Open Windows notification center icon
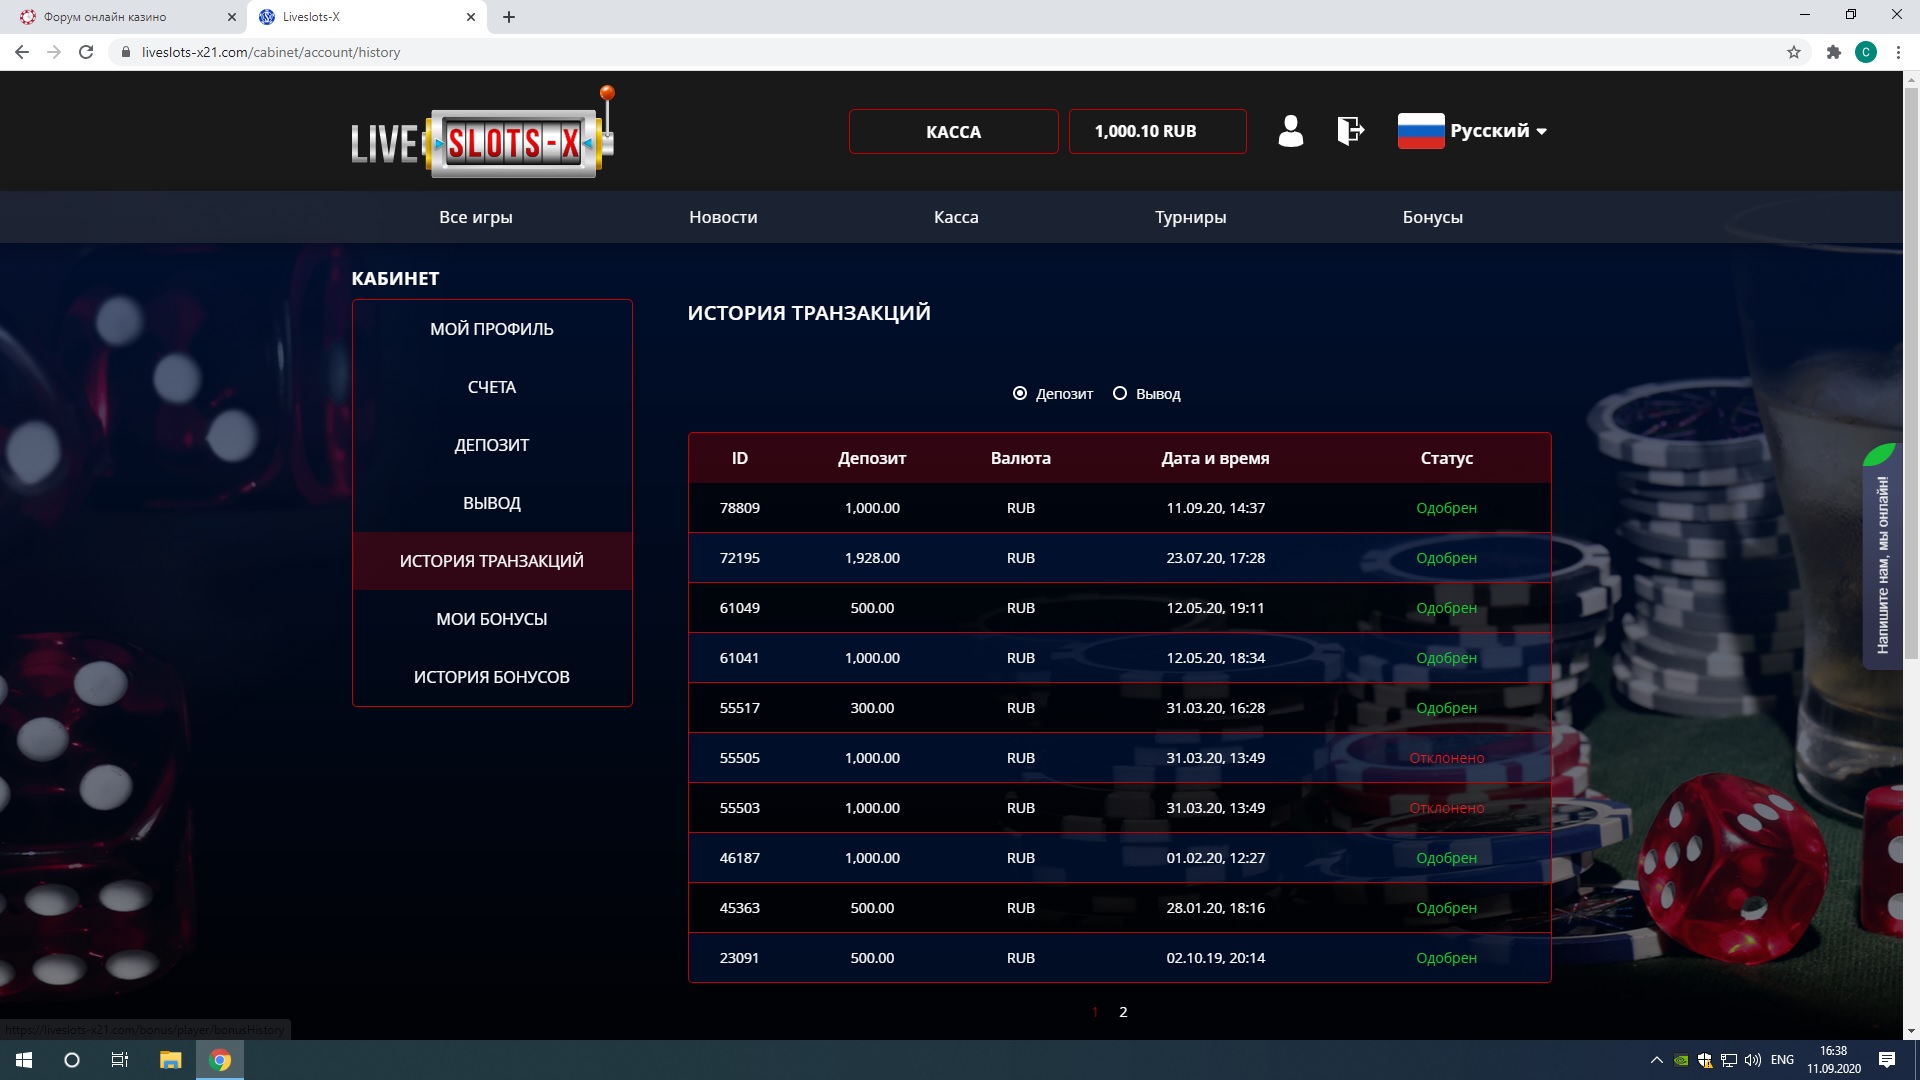 tap(1886, 1060)
